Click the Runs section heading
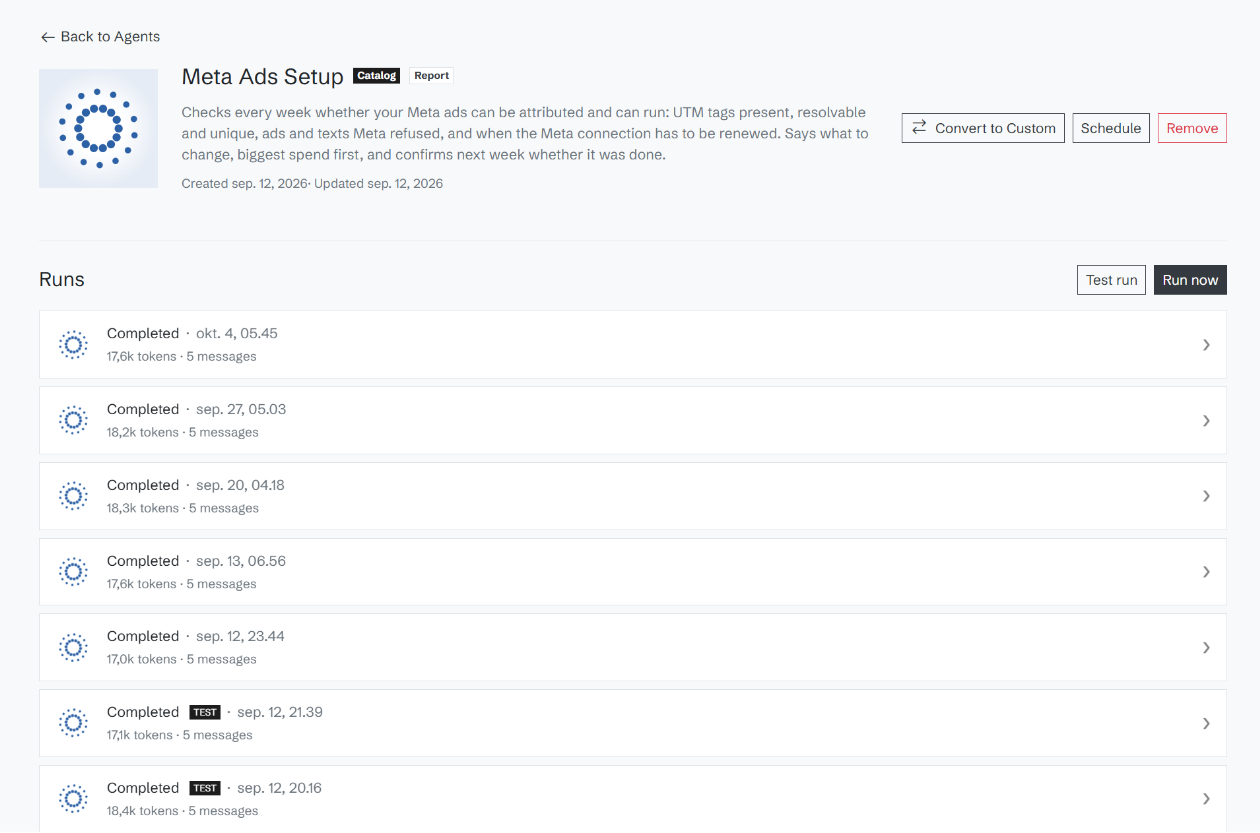This screenshot has width=1260, height=833. pos(62,280)
